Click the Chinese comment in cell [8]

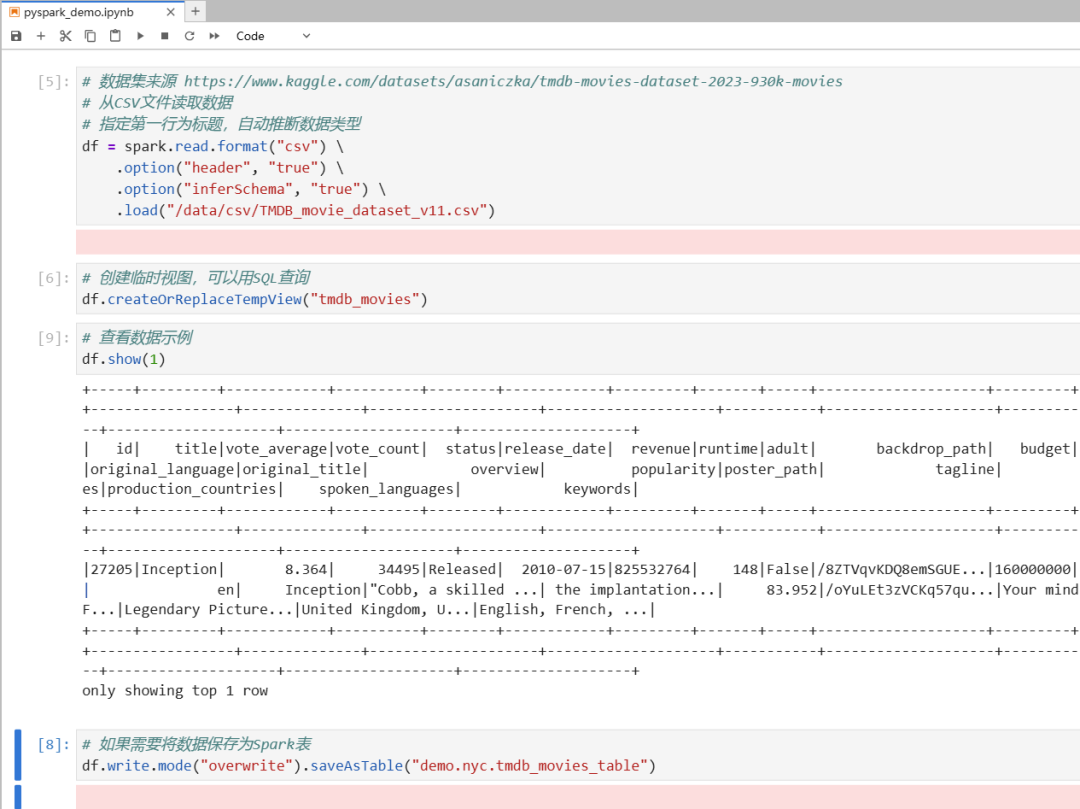pos(197,744)
